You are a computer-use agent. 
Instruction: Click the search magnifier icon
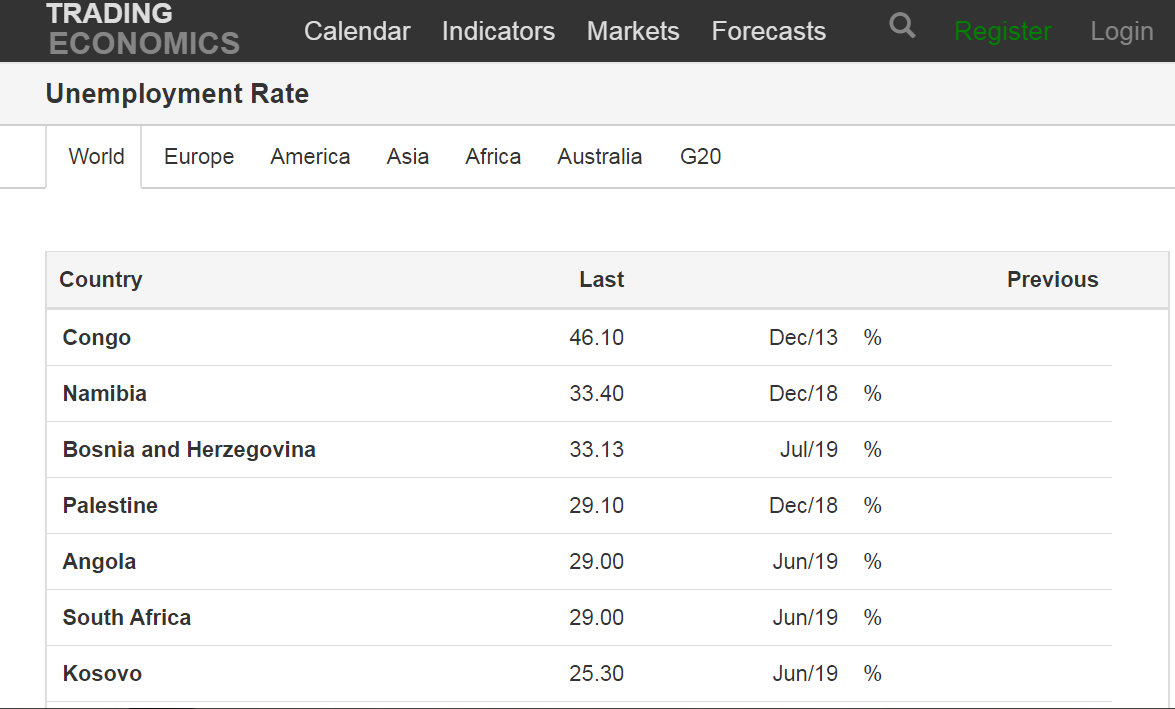pyautogui.click(x=902, y=27)
